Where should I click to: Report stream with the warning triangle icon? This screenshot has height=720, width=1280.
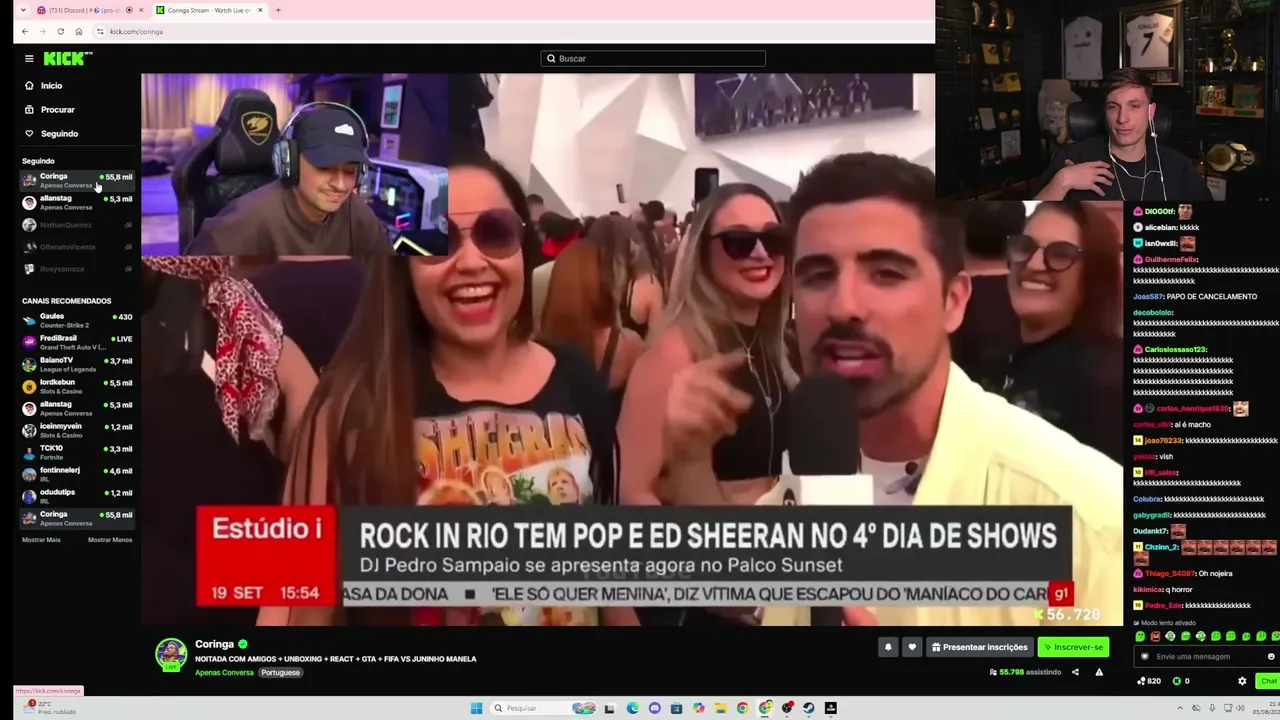point(1099,672)
